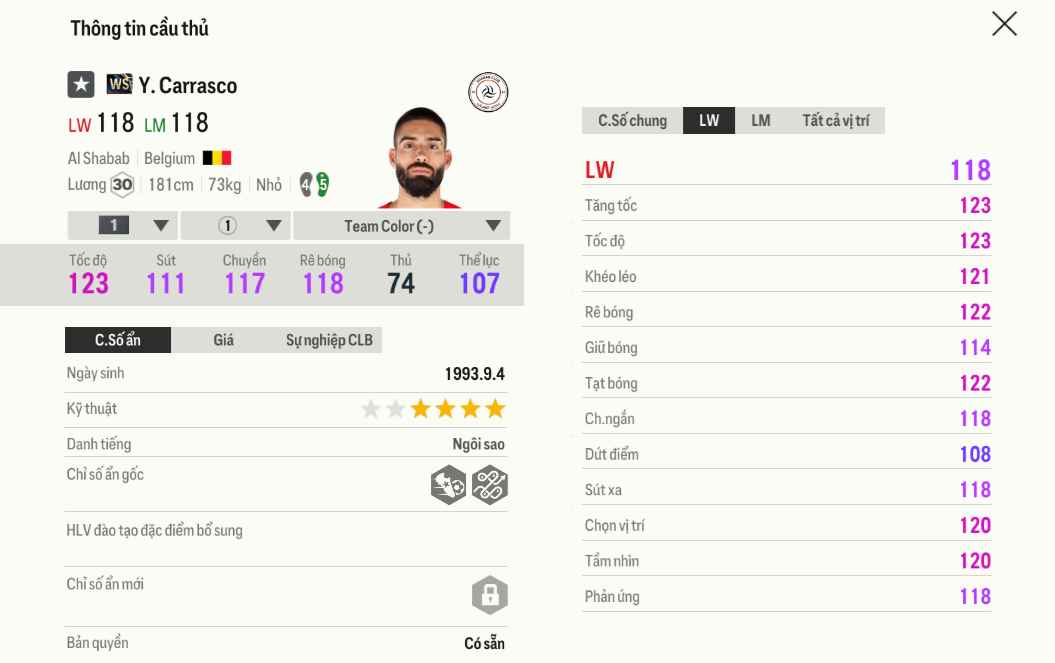Open the upgrade level 1 dropdown
The height and width of the screenshot is (663, 1055).
[123, 225]
